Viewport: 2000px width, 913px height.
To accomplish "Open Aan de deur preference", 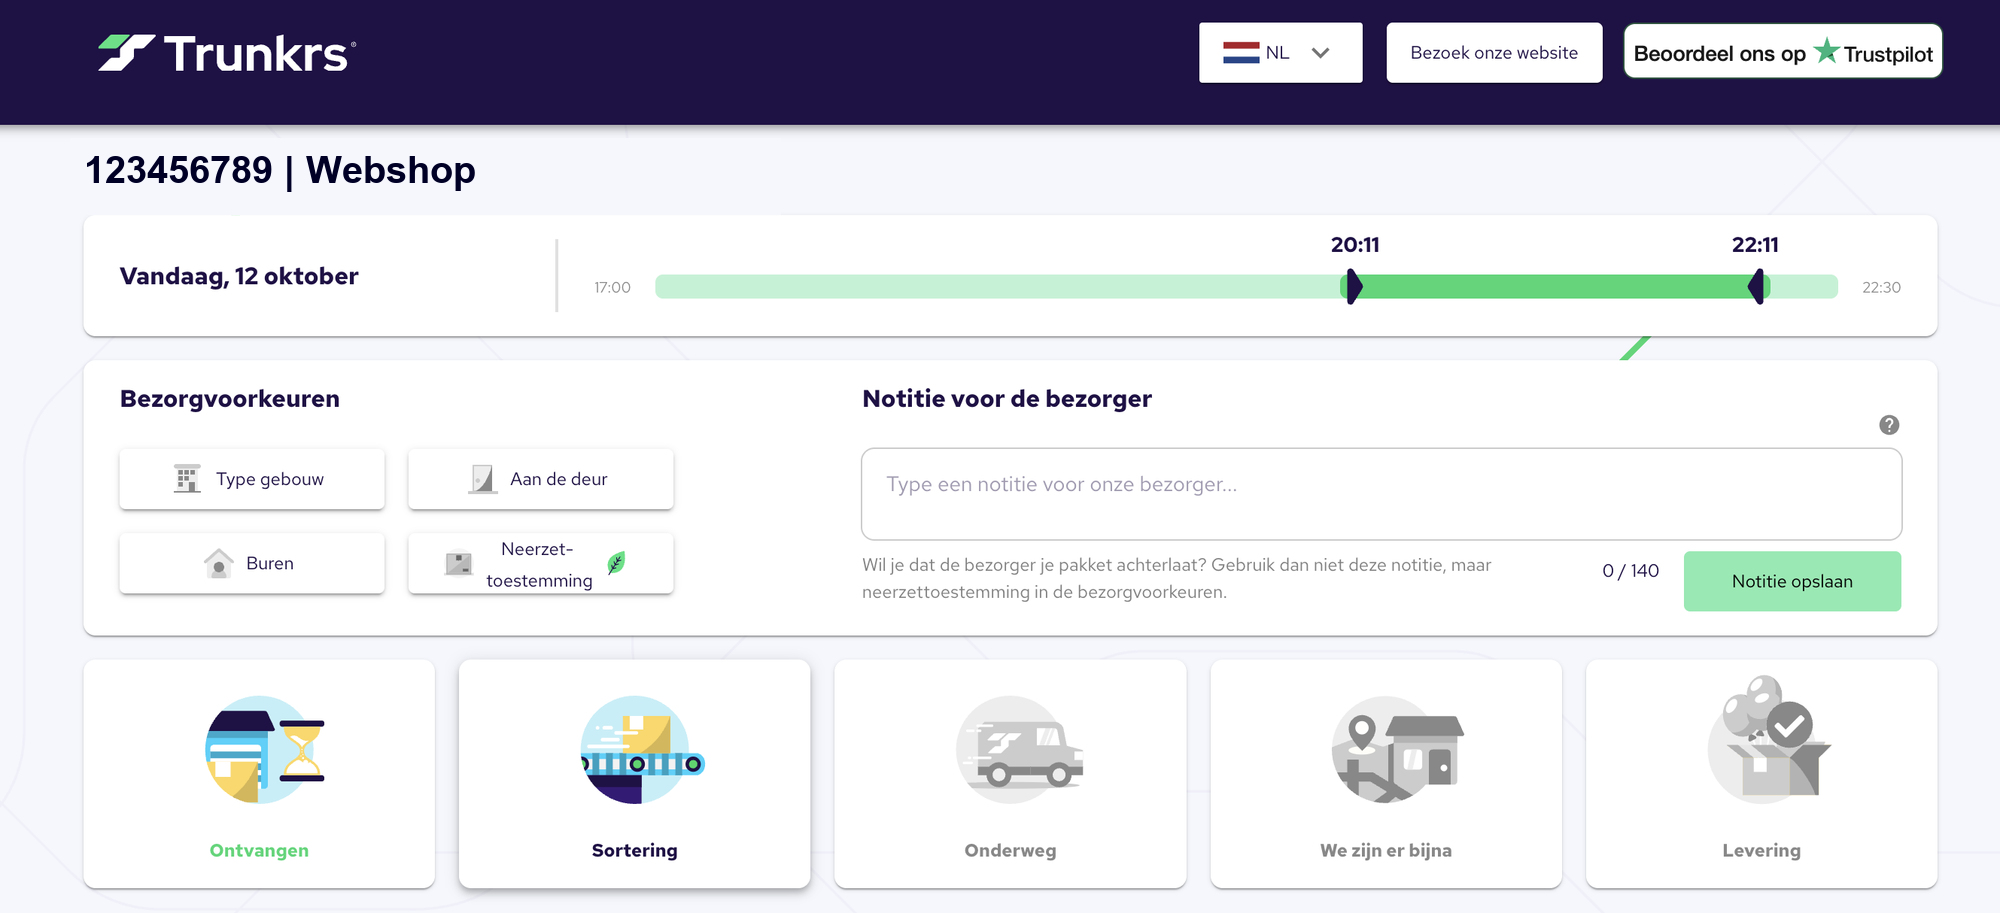I will click(541, 479).
